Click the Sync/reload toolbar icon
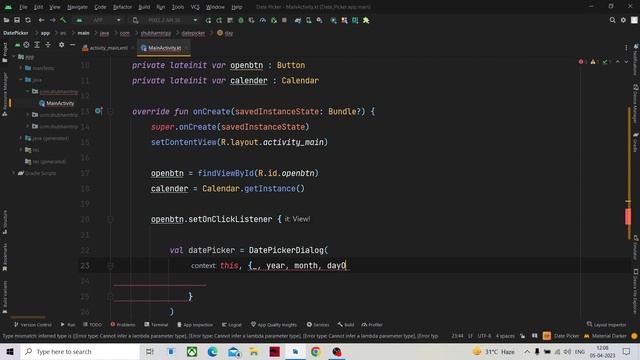 click(28, 20)
